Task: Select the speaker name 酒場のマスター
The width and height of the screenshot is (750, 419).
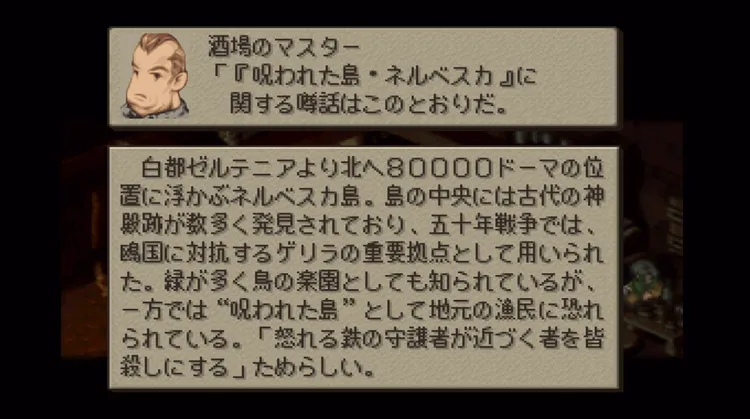Action: coord(284,46)
